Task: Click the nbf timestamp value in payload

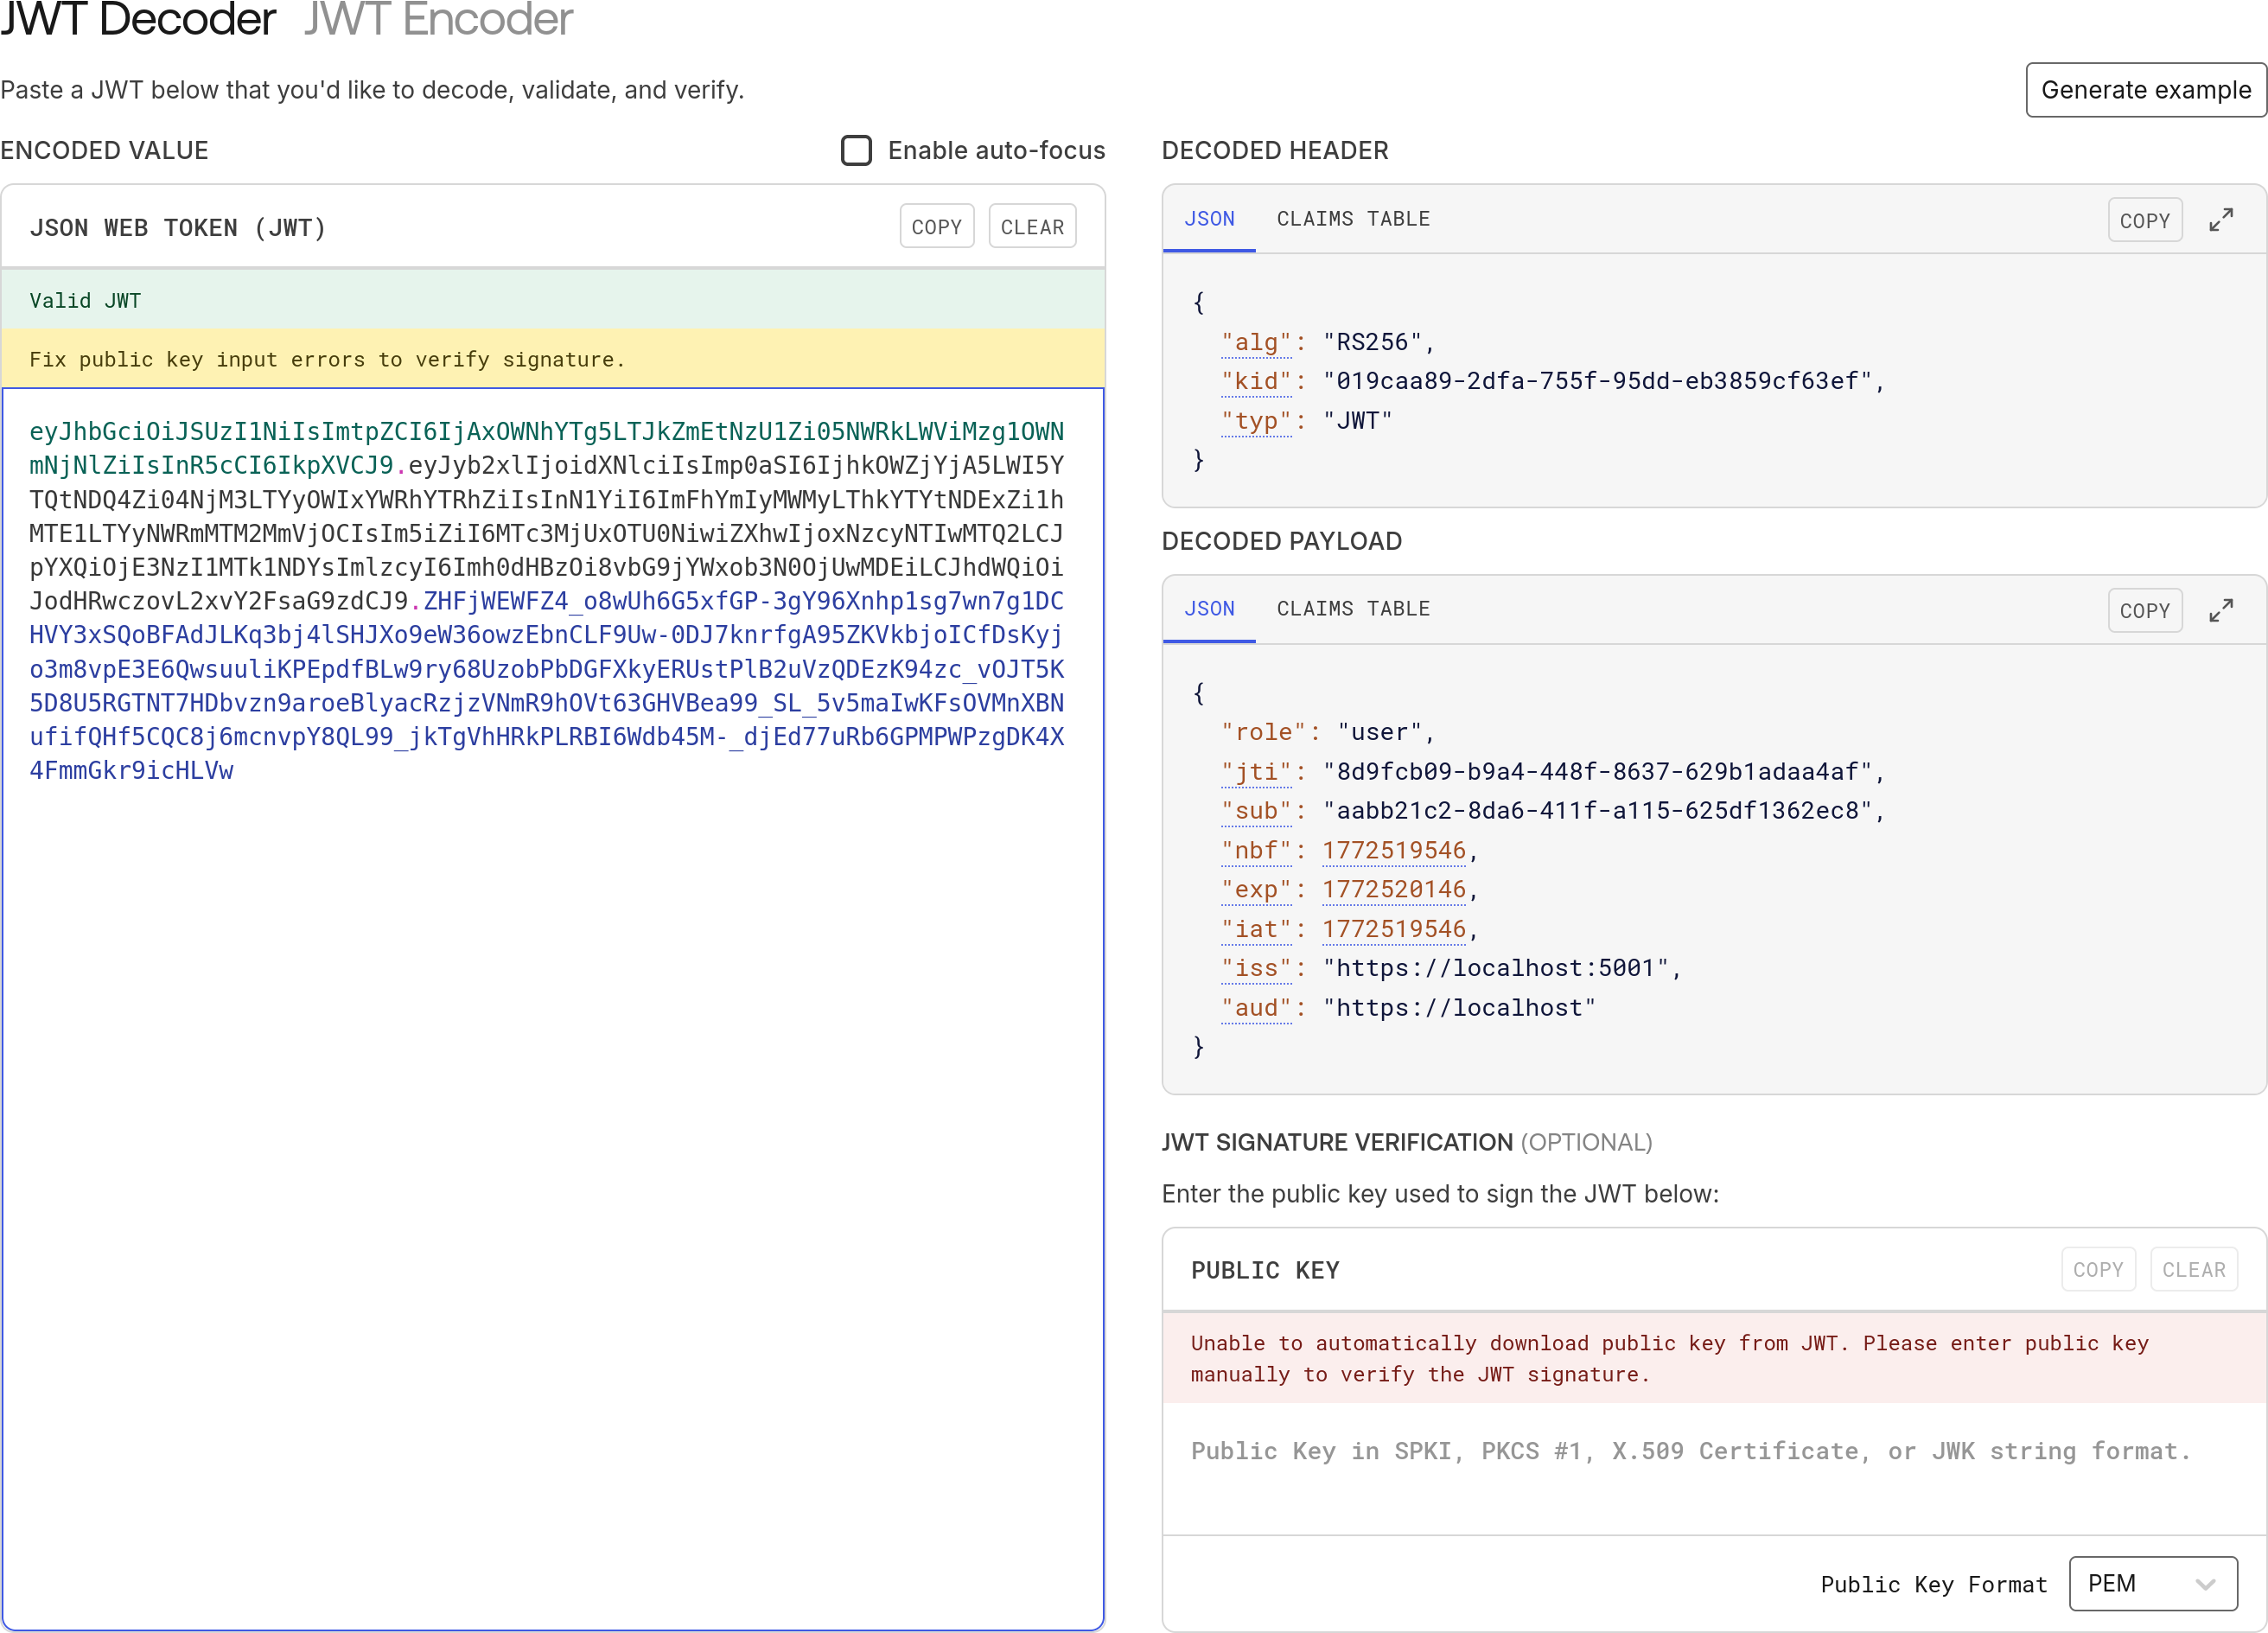Action: [1393, 850]
